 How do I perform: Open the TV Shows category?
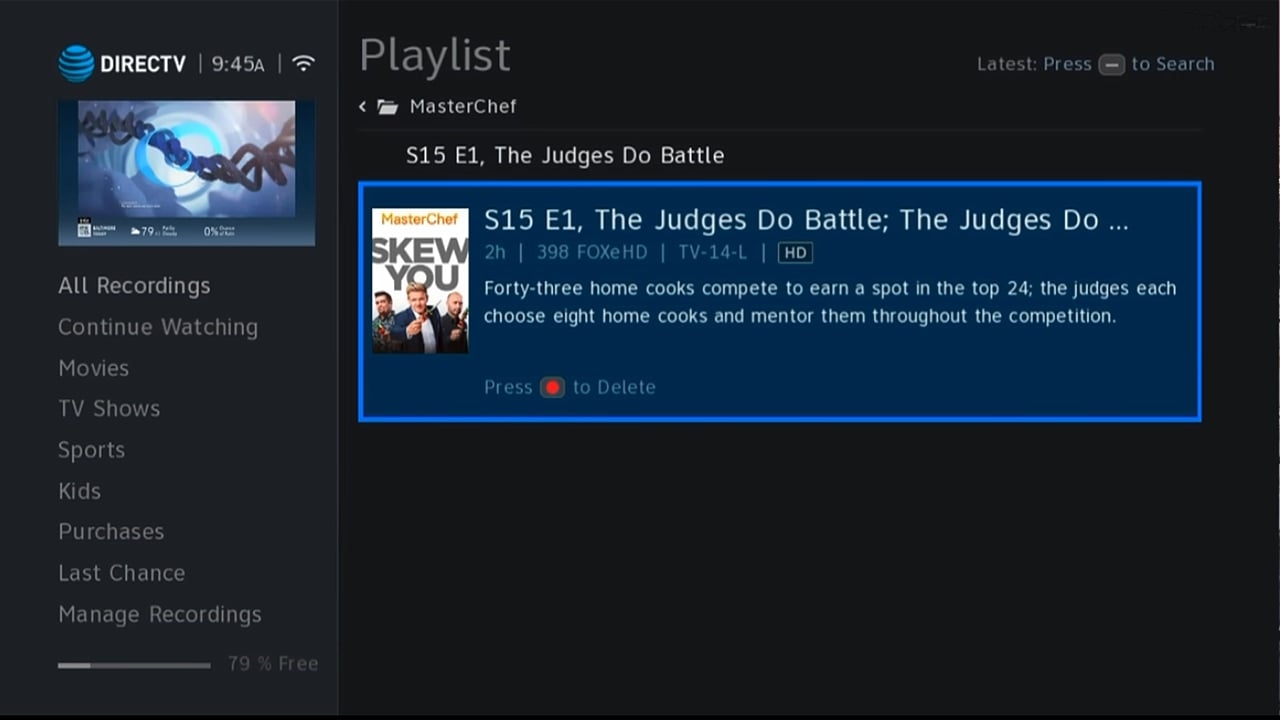(x=109, y=409)
